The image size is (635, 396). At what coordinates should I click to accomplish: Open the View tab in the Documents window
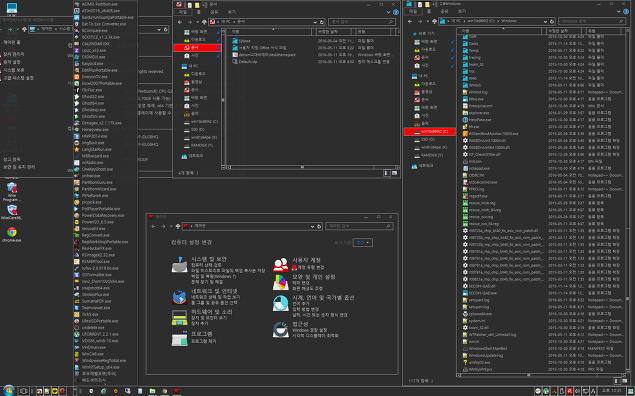click(231, 12)
